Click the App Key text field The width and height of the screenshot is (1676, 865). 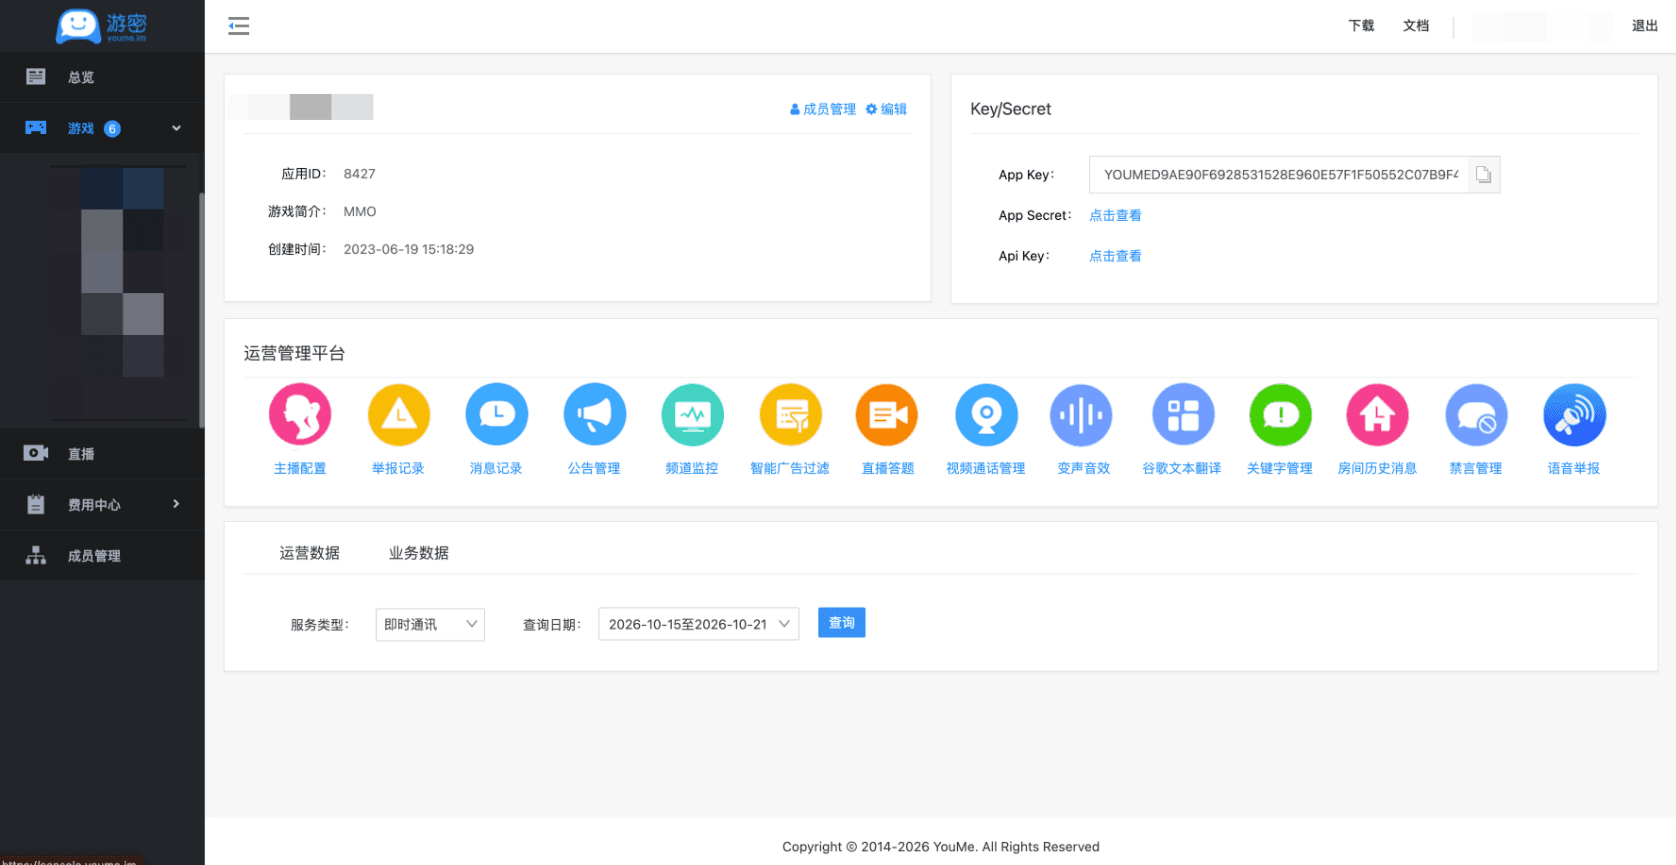click(1279, 175)
